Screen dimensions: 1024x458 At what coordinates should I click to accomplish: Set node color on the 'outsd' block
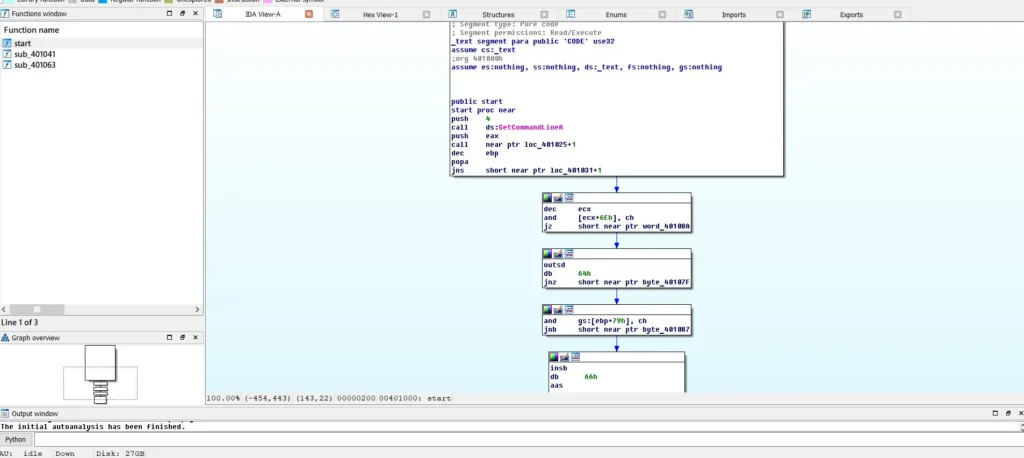pos(548,254)
